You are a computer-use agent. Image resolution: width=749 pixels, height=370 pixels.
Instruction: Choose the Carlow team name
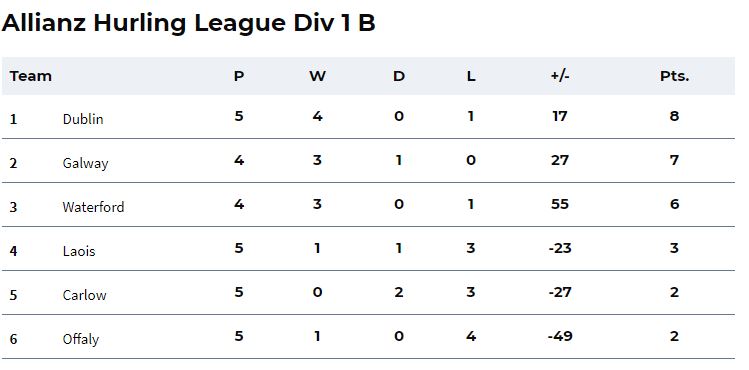point(85,295)
